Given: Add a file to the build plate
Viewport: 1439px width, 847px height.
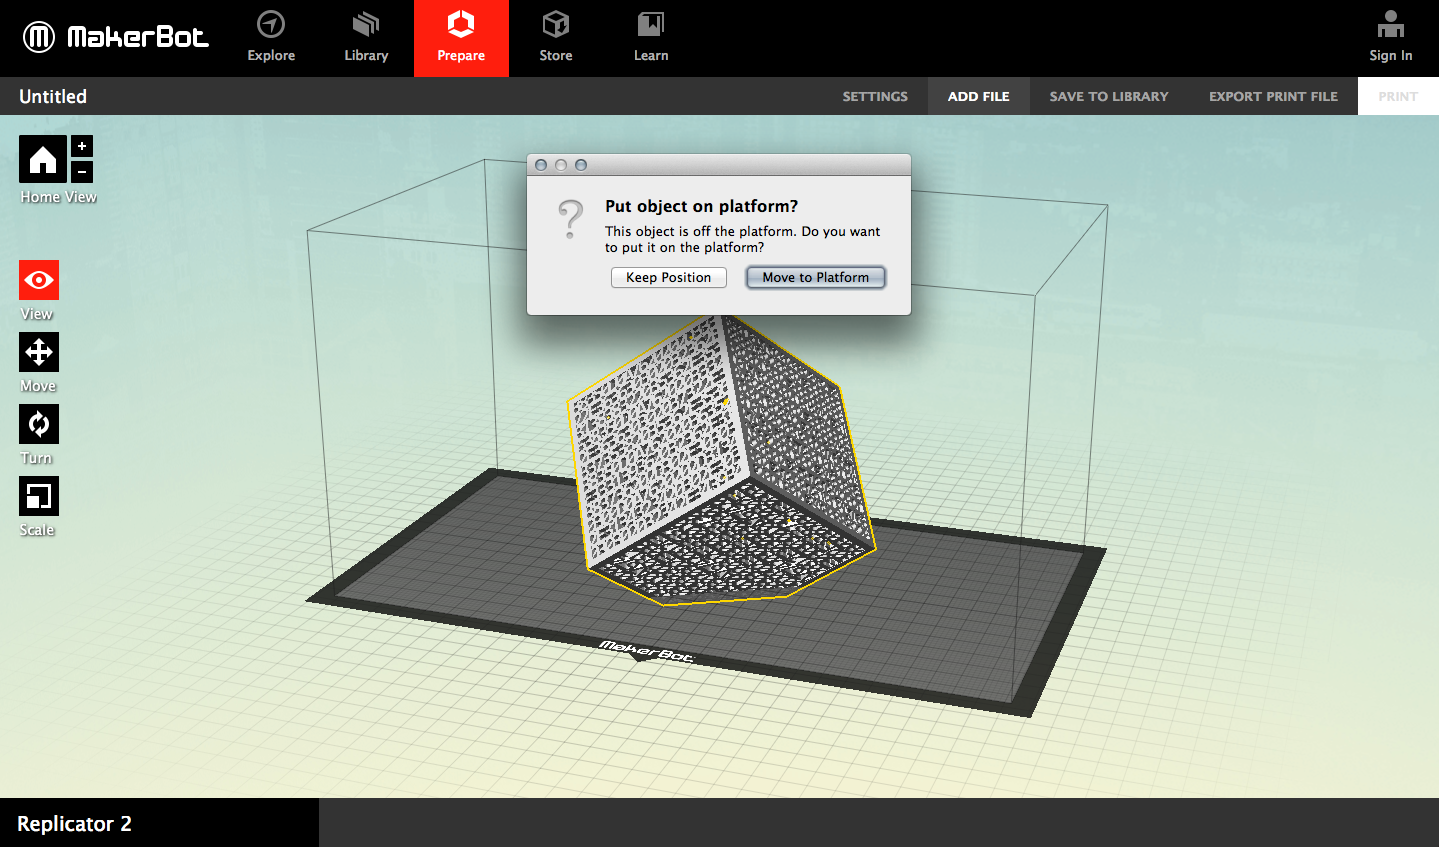Looking at the screenshot, I should 978,96.
